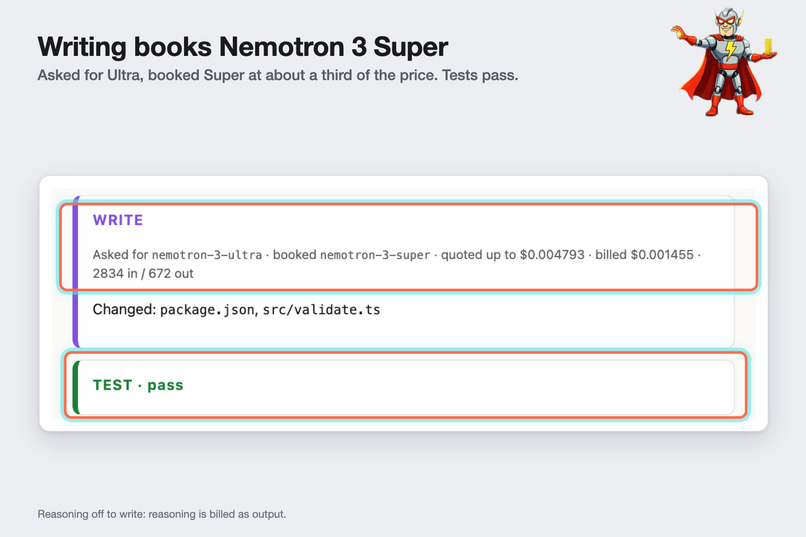Open the src/validate.ts changed file

tap(321, 310)
